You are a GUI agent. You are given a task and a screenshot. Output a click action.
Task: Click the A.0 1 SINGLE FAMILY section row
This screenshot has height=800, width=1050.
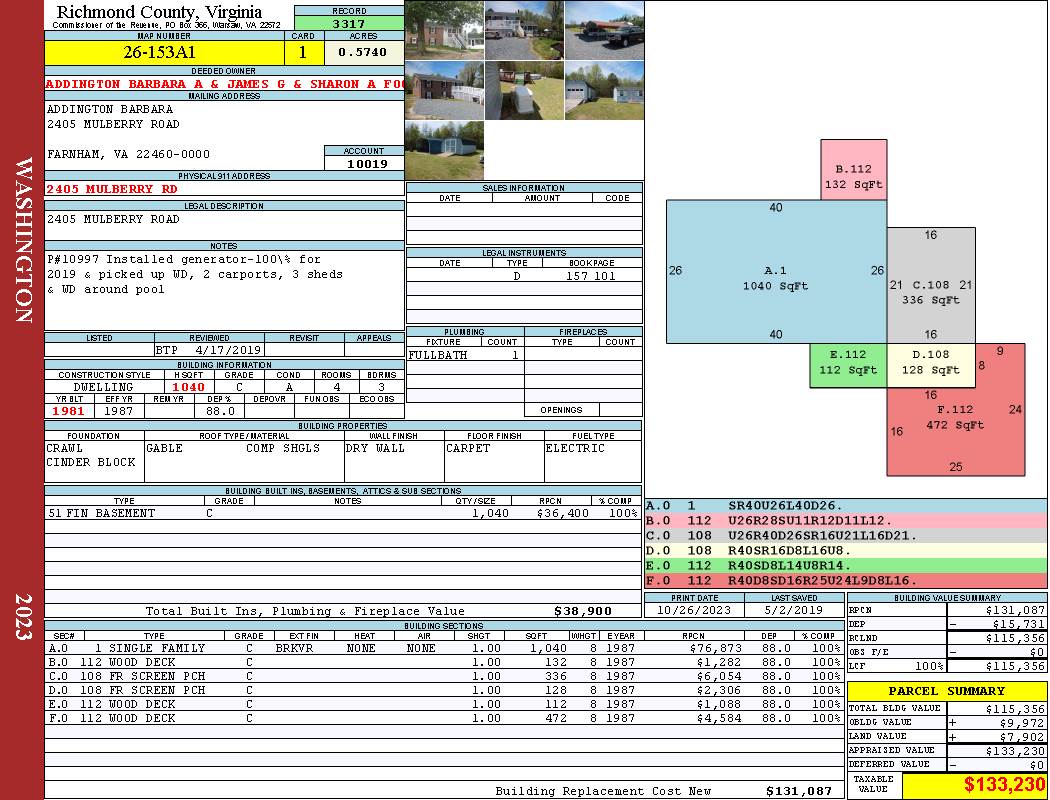(x=443, y=648)
